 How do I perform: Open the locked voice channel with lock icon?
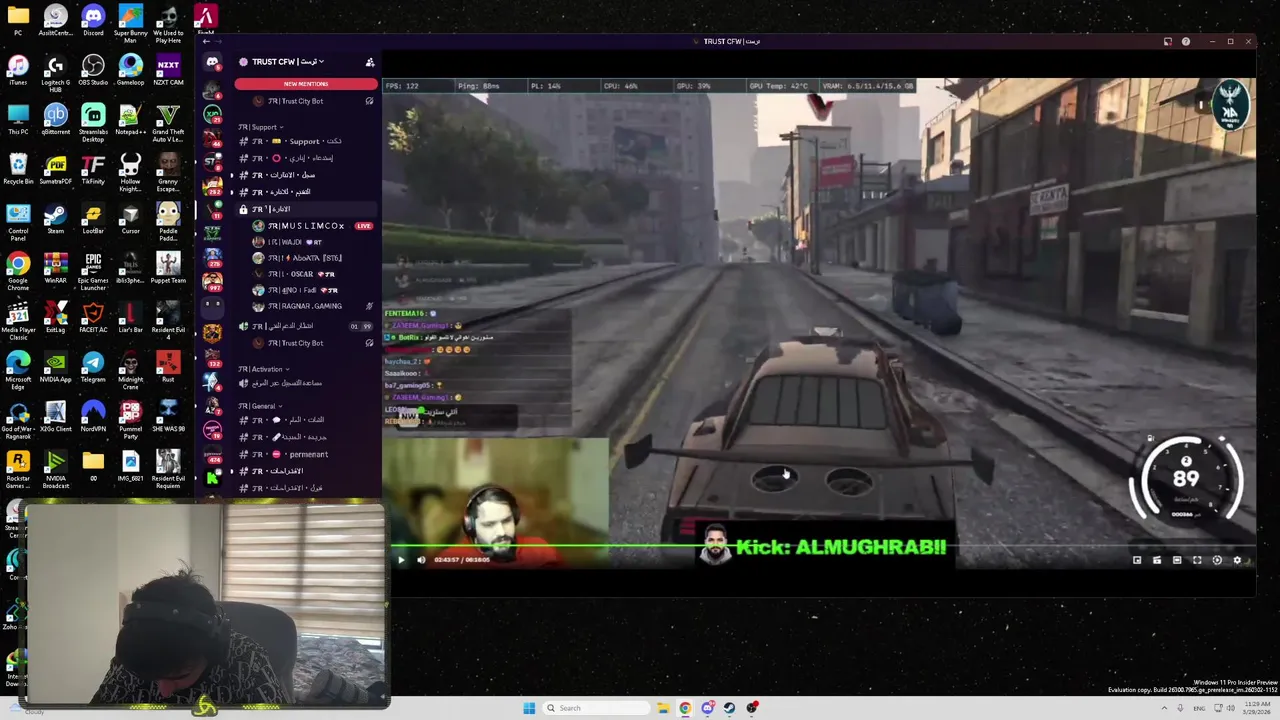305,209
